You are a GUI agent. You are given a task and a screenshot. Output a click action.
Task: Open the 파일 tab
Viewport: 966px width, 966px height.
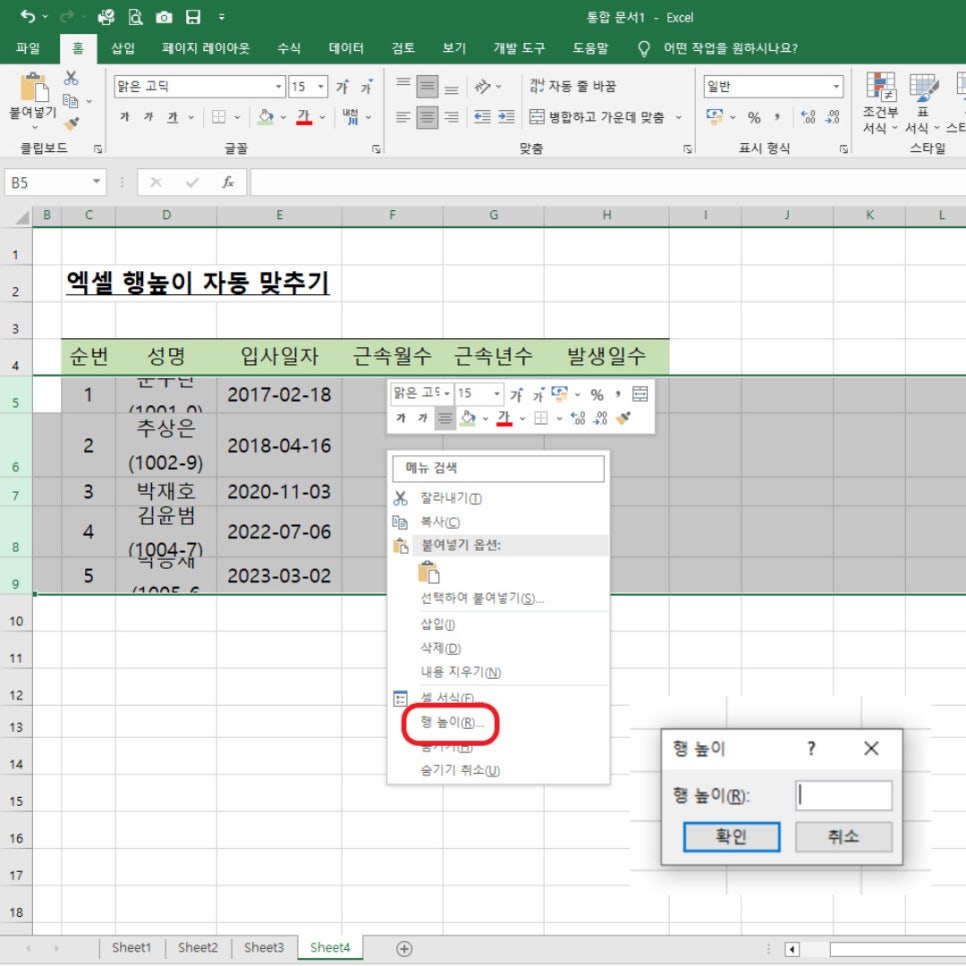click(x=28, y=48)
